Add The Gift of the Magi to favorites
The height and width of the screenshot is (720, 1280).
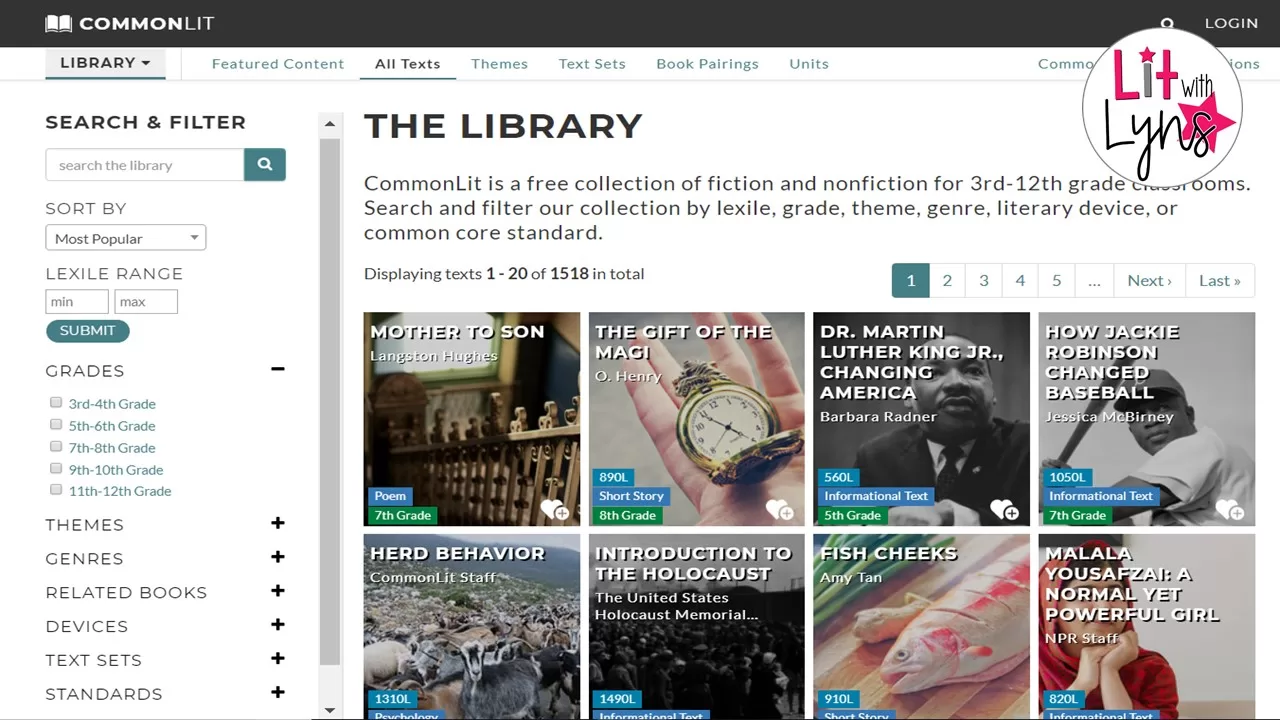pos(779,511)
